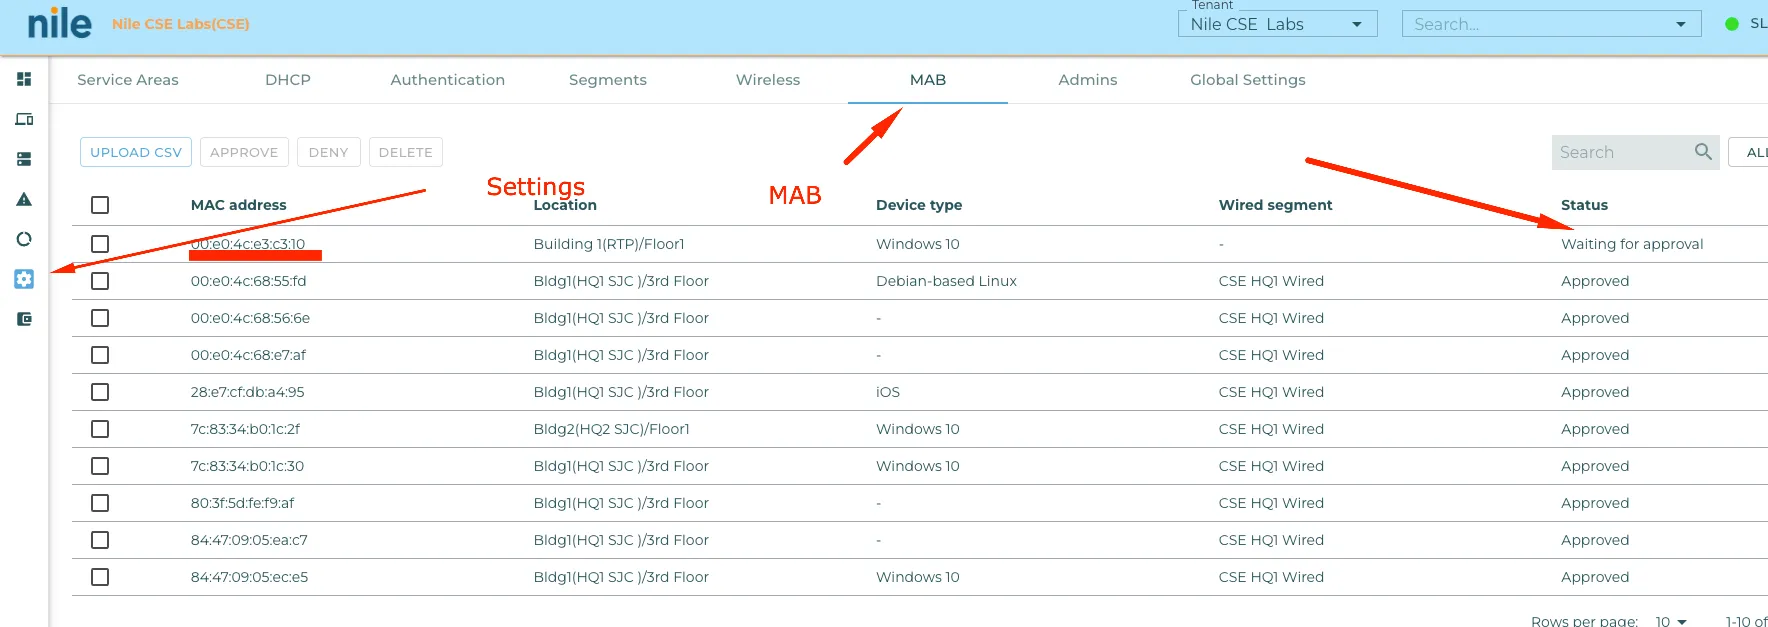Click MAC address 28:e7:cf:db:a4:95 text
Screen dimensions: 1768x627
[x=248, y=392]
